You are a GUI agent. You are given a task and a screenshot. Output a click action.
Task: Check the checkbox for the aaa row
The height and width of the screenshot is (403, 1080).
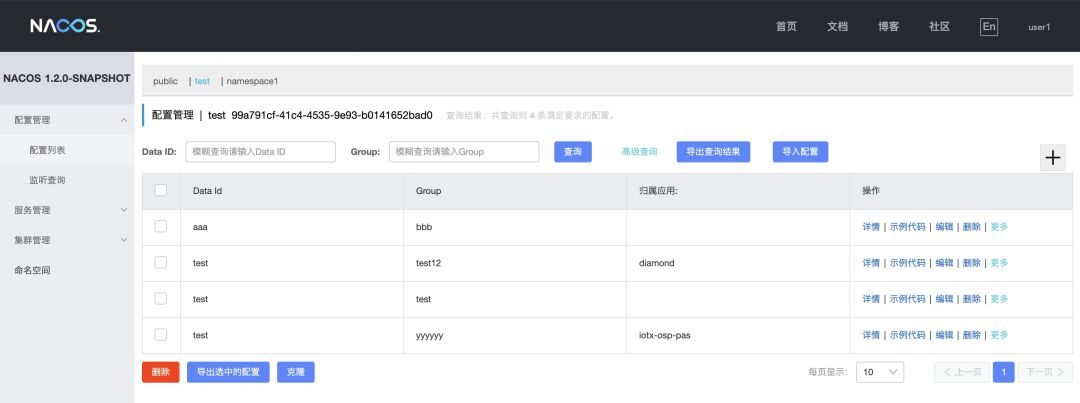tap(161, 227)
